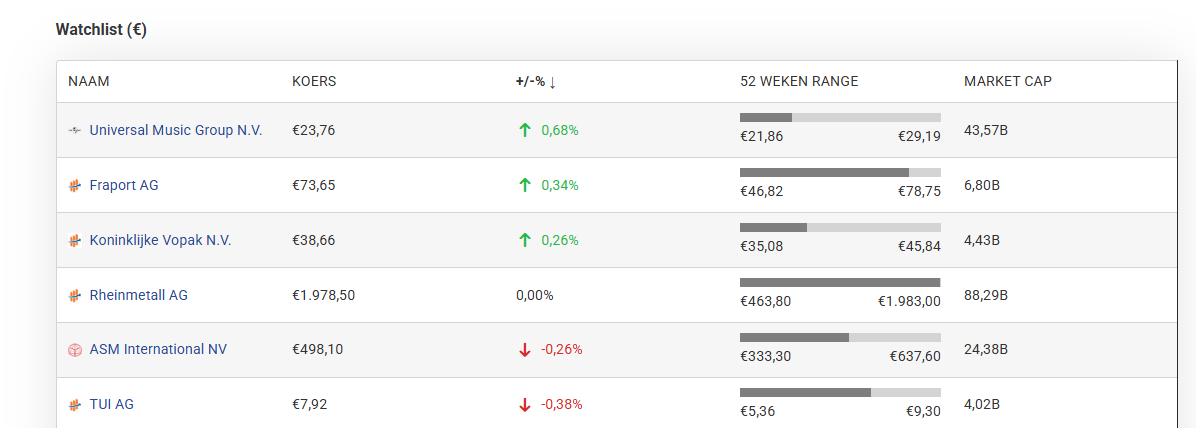This screenshot has width=1196, height=428.
Task: Click the ASM International logo icon
Action: point(74,350)
